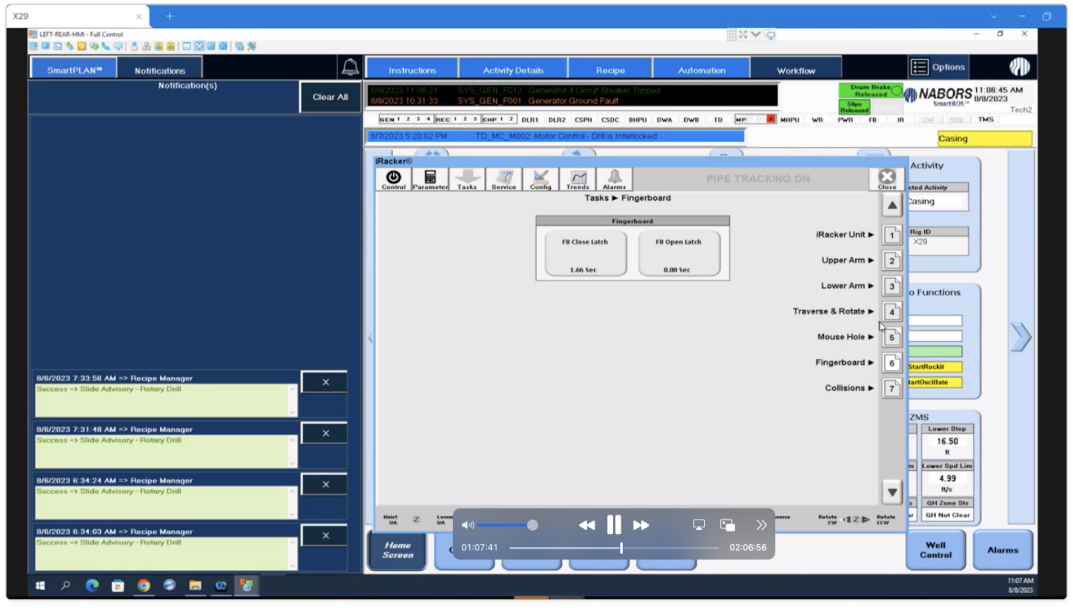Viewport: 1073px width, 608px height.
Task: Fast forward the video
Action: (641, 525)
